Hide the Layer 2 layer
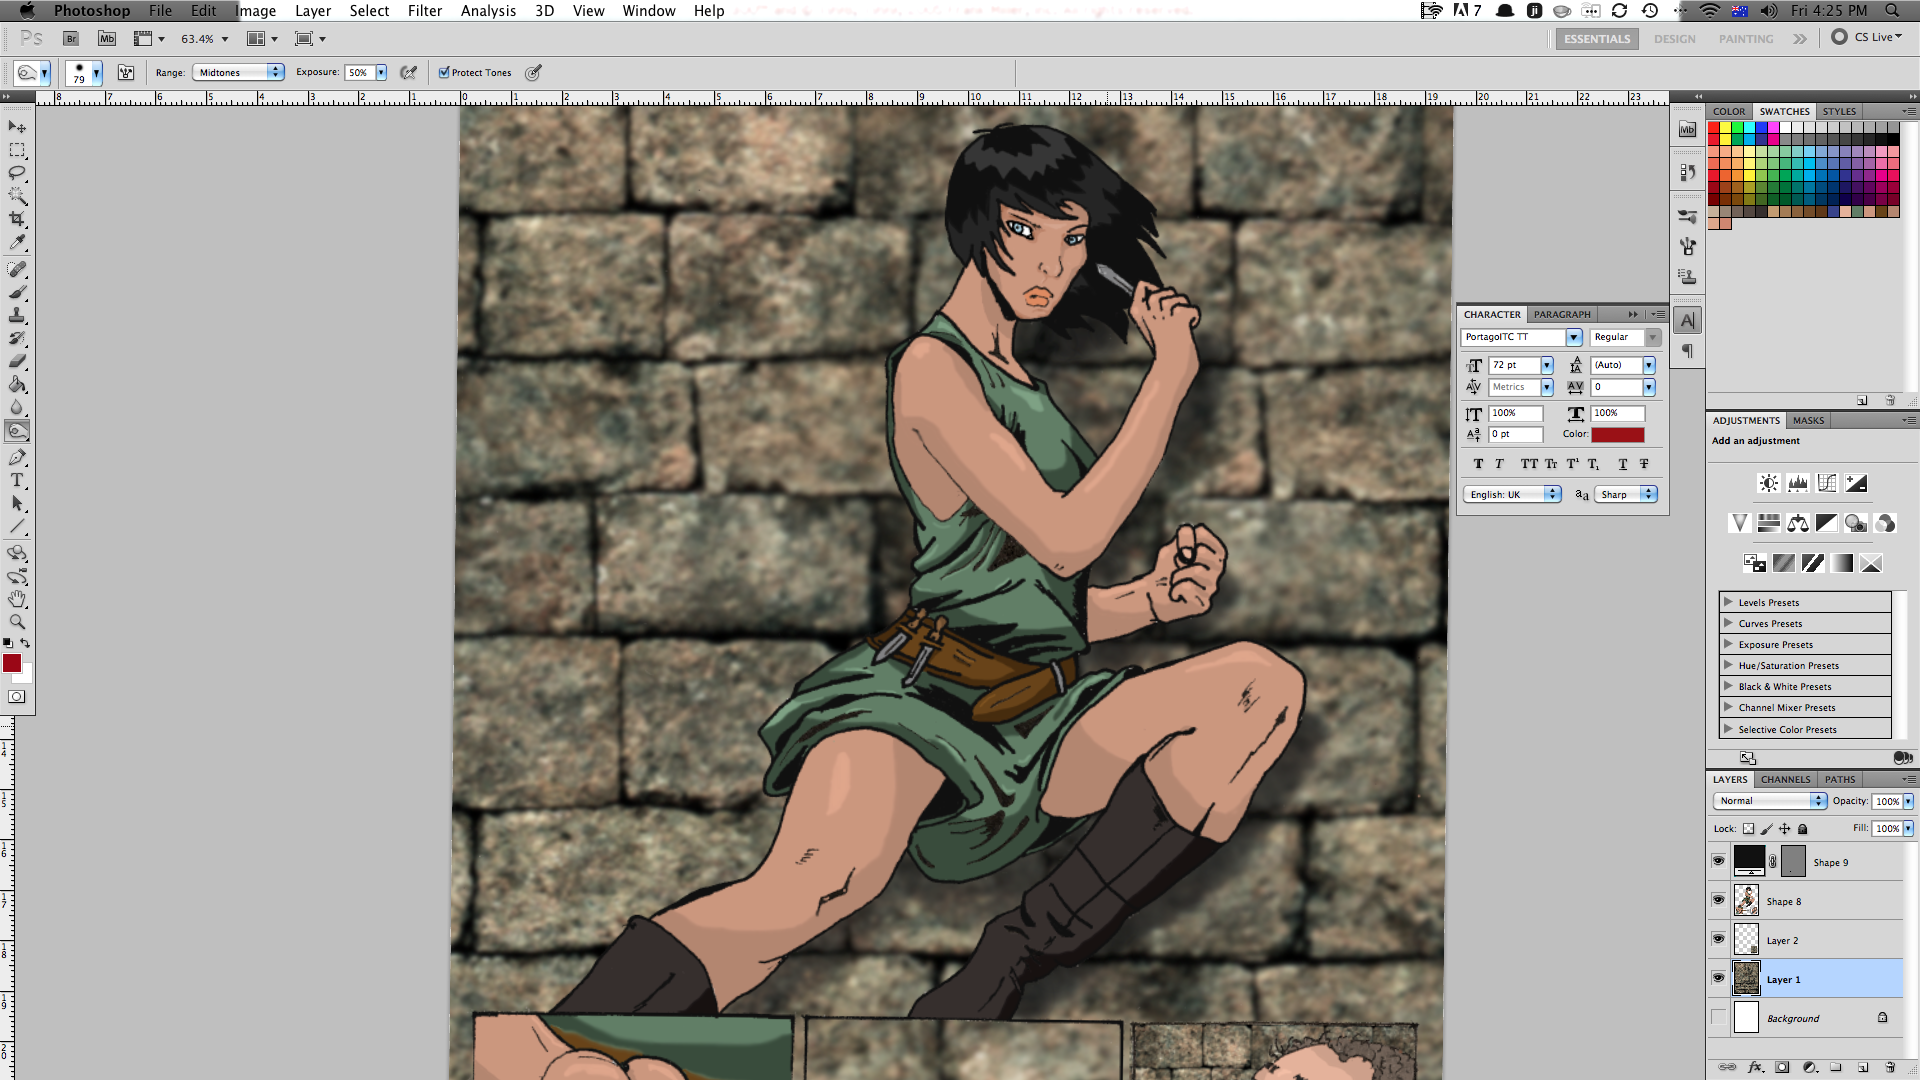The image size is (1920, 1080). (x=1718, y=939)
